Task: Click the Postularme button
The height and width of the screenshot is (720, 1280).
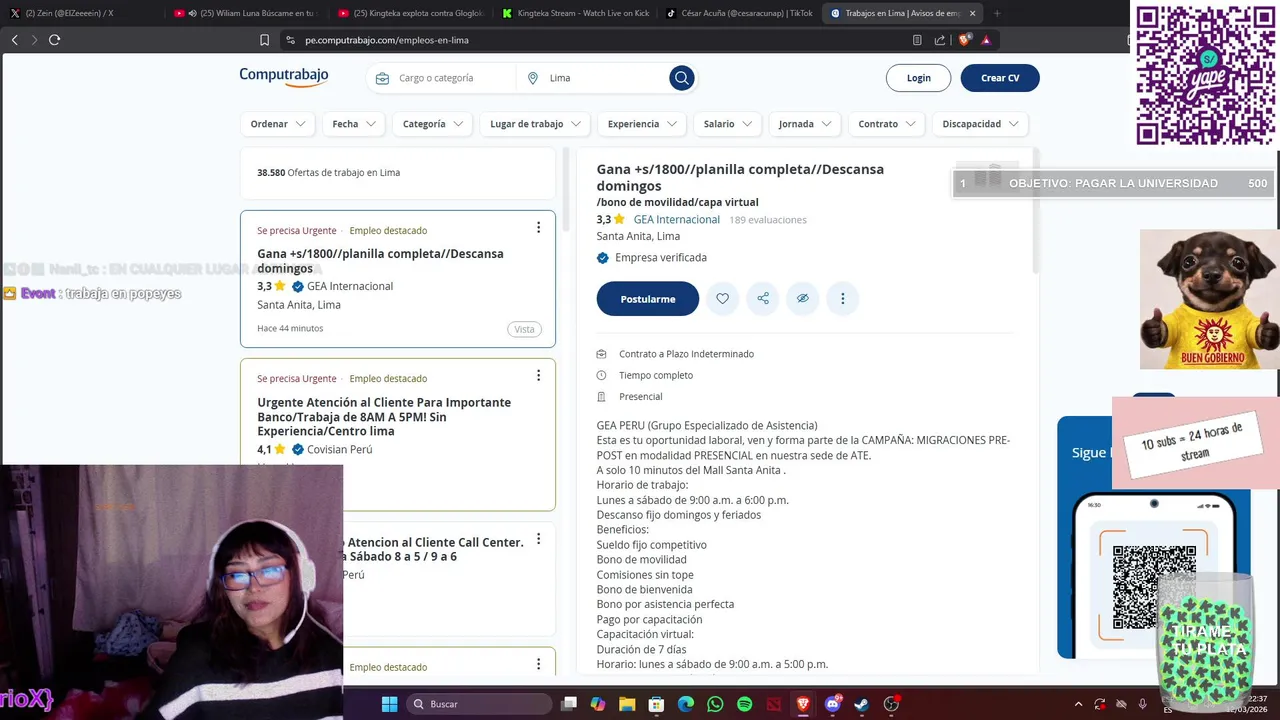Action: (x=647, y=299)
